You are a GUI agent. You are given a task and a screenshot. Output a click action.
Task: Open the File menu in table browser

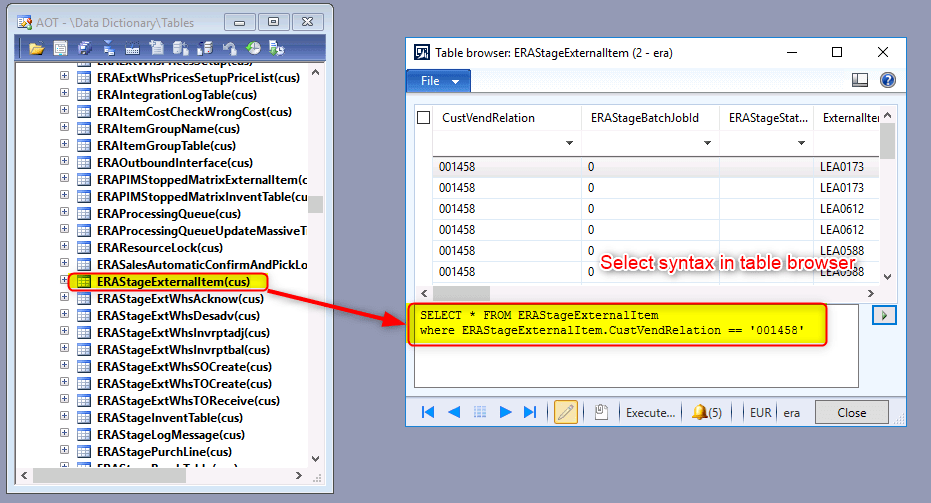(x=438, y=81)
